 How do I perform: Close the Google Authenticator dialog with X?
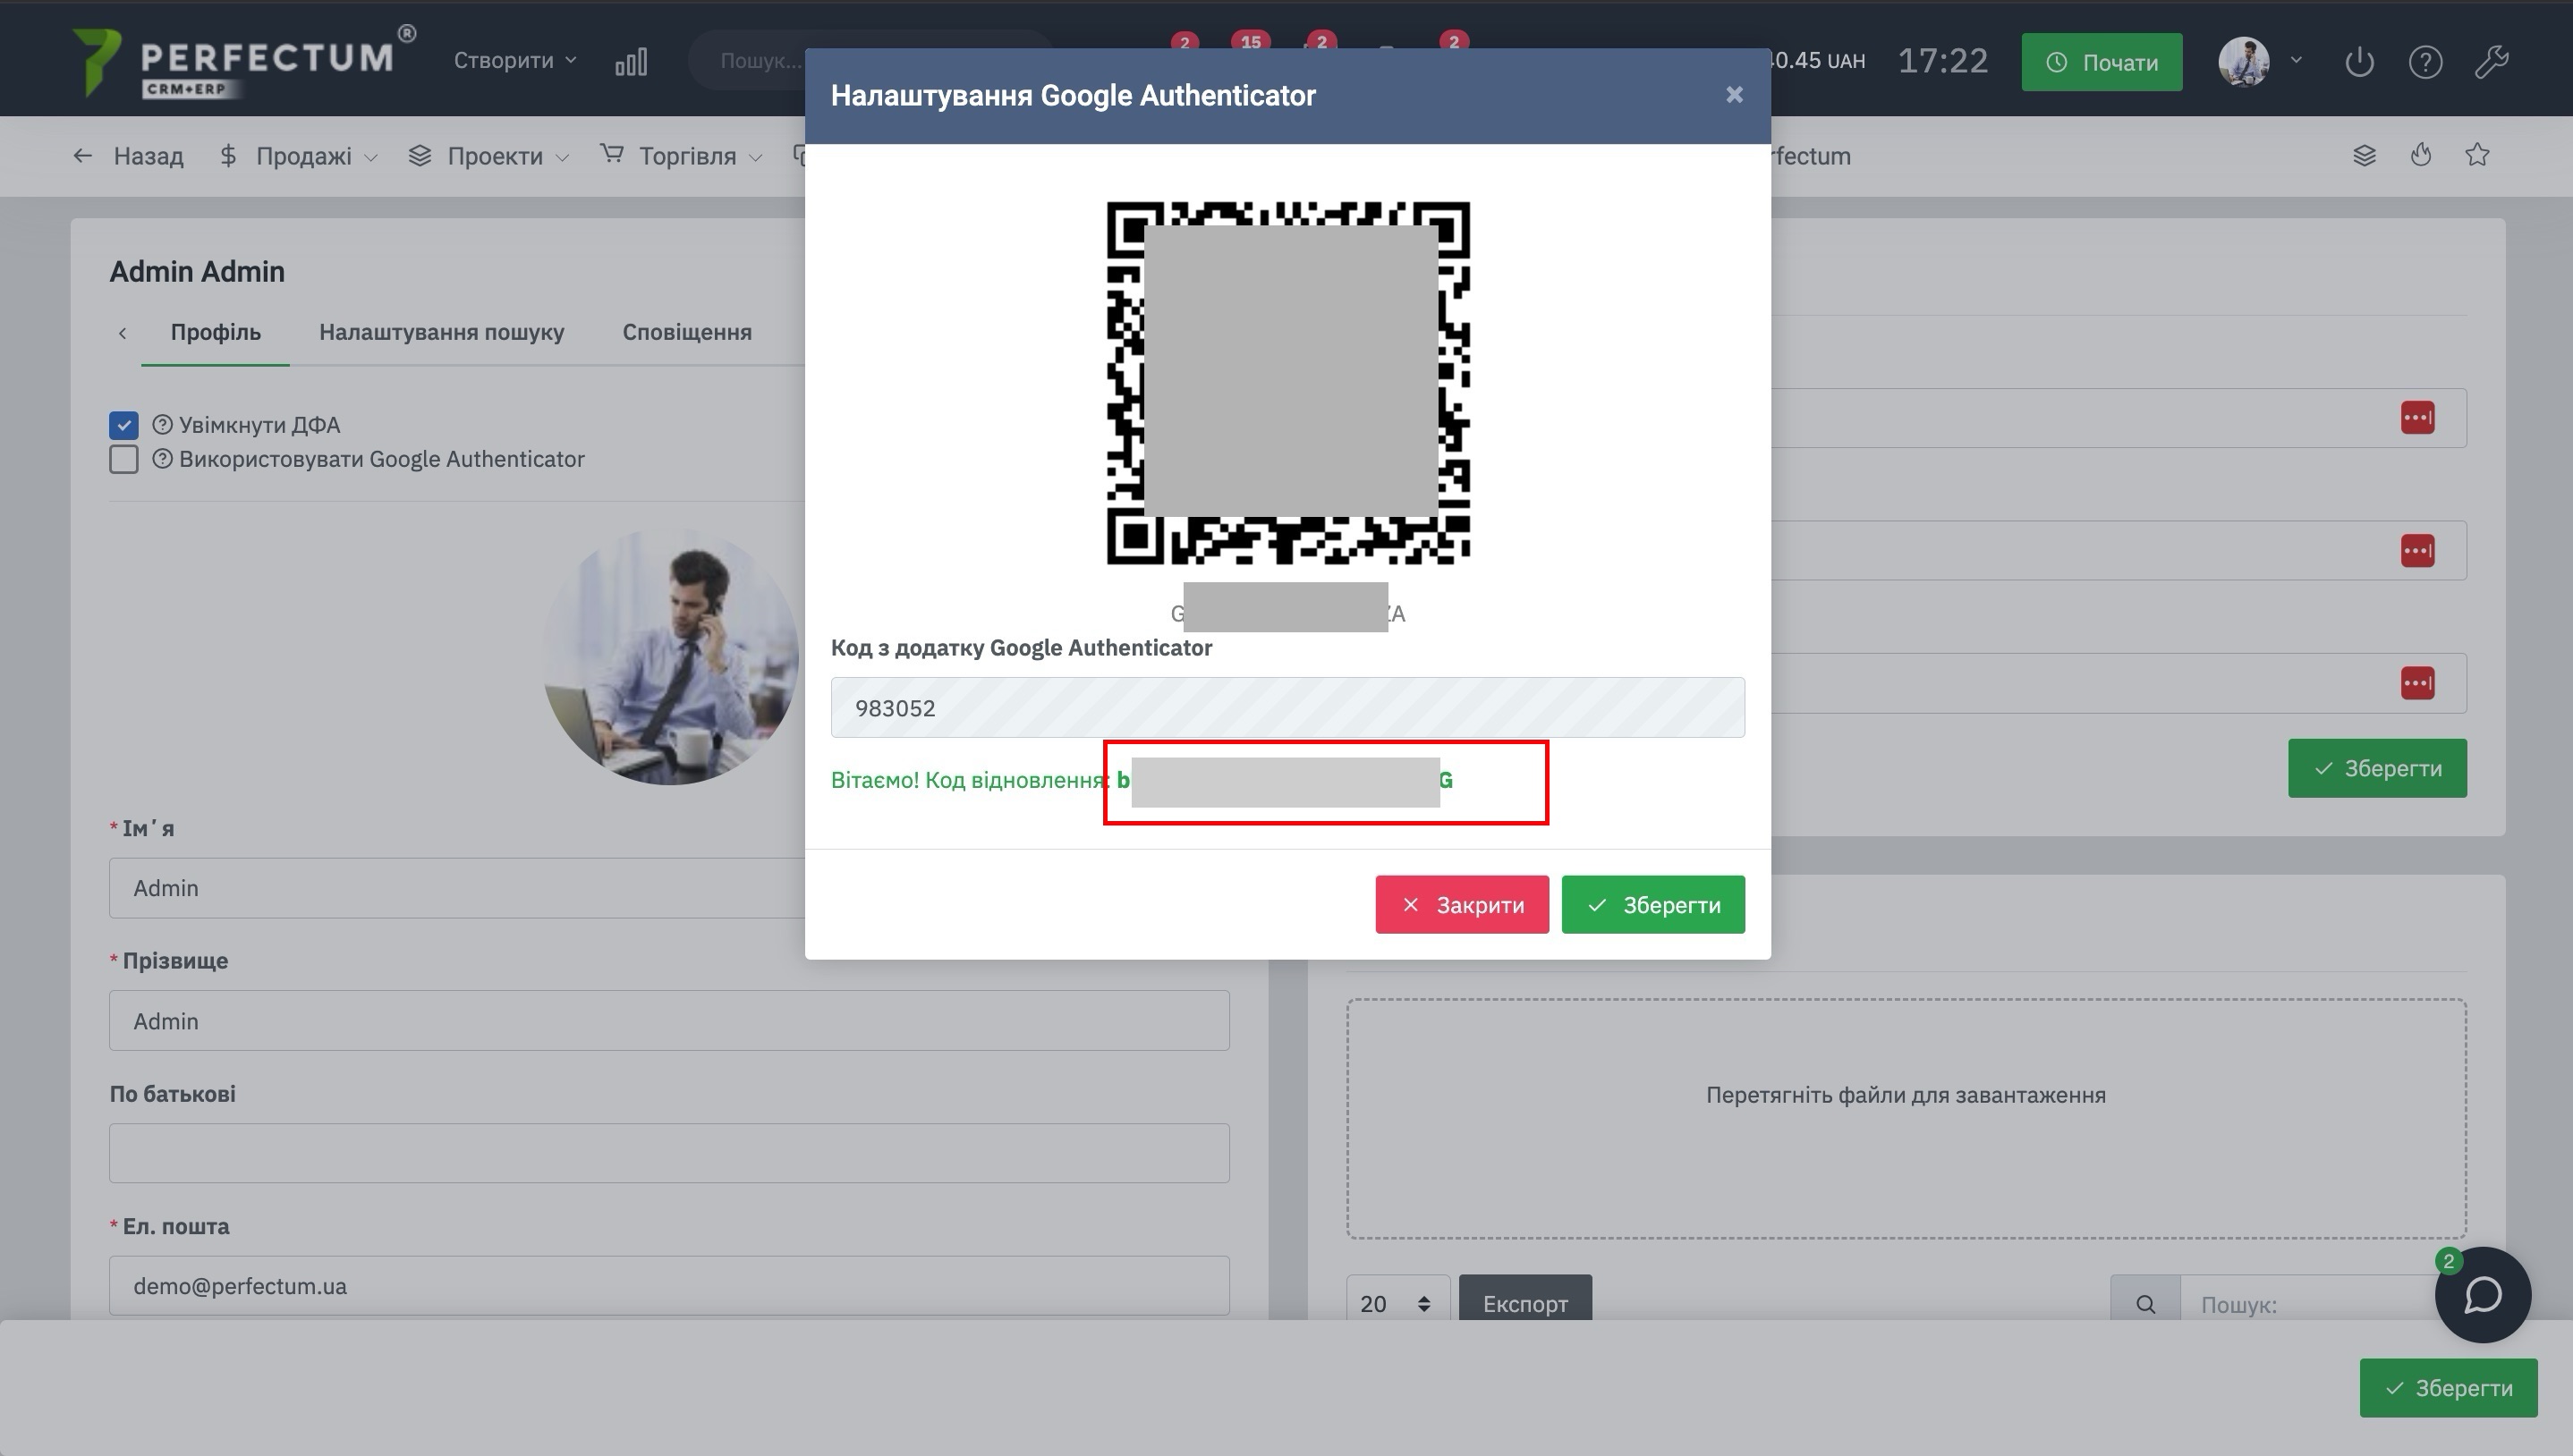click(1734, 95)
